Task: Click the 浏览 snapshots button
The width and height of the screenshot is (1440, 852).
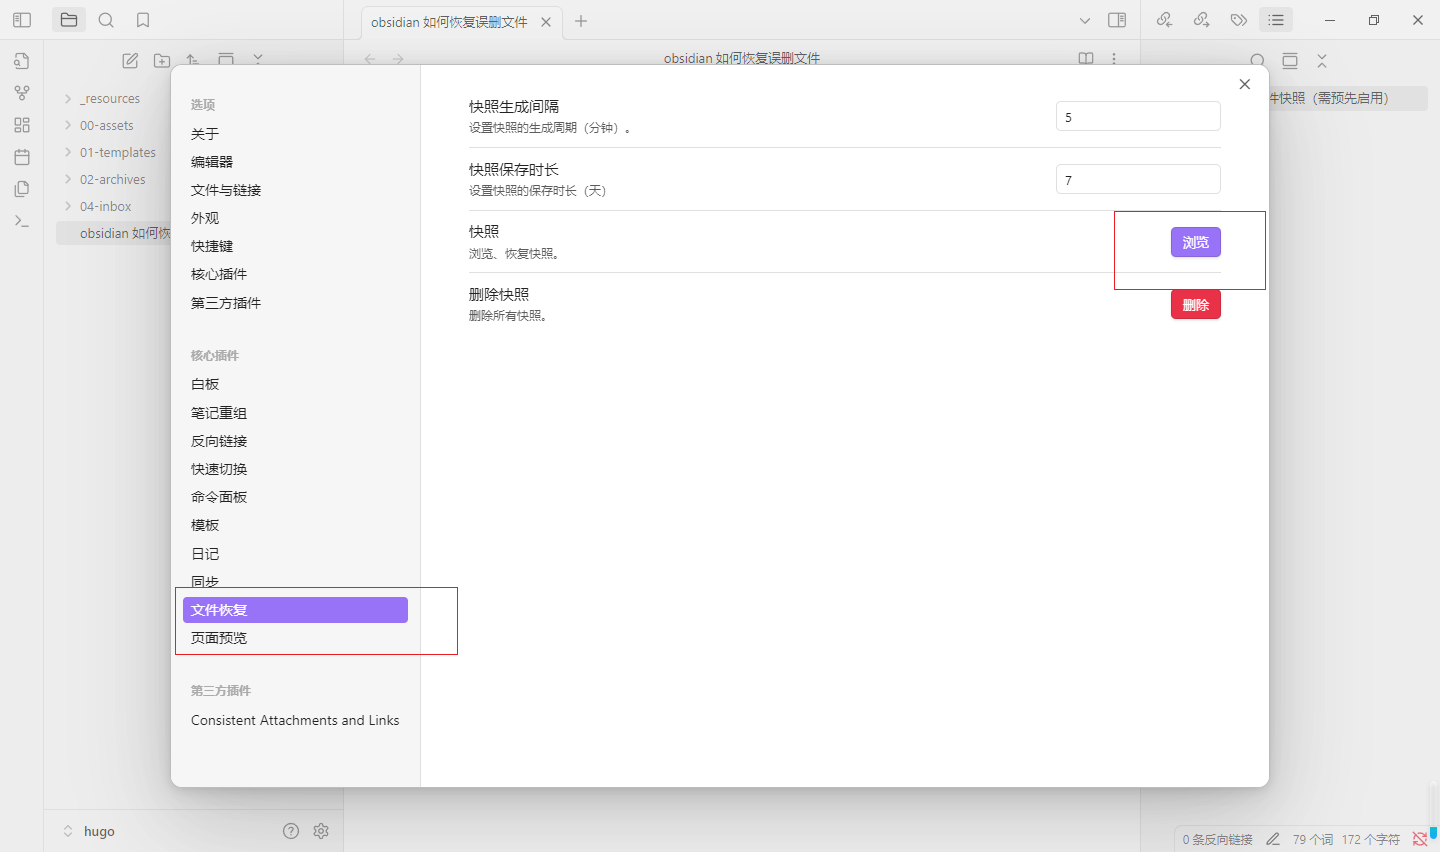Action: pyautogui.click(x=1195, y=242)
